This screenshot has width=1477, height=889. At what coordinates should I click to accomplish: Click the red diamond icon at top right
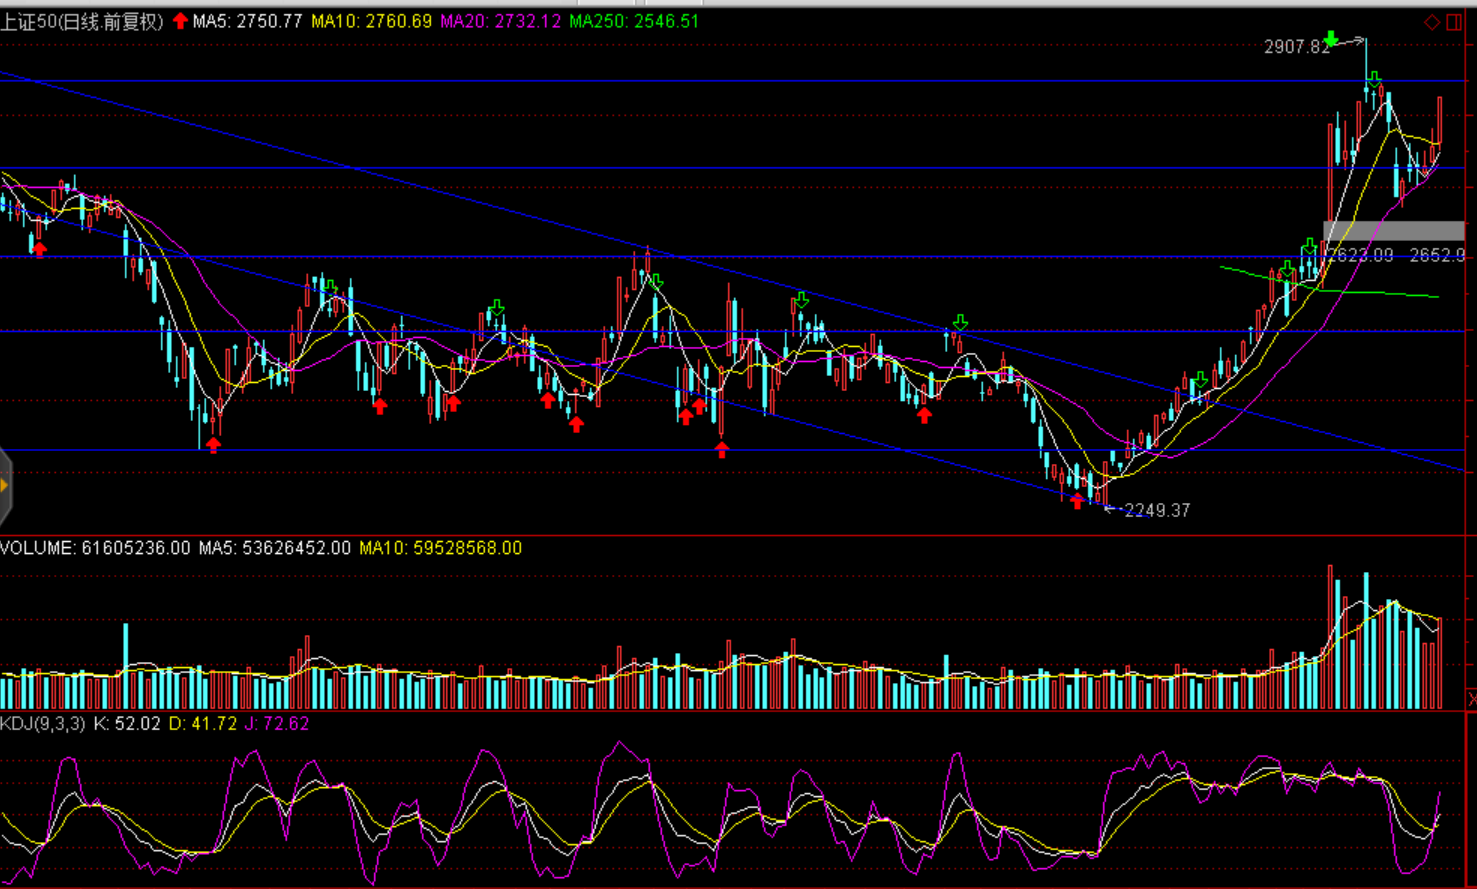coord(1432,22)
